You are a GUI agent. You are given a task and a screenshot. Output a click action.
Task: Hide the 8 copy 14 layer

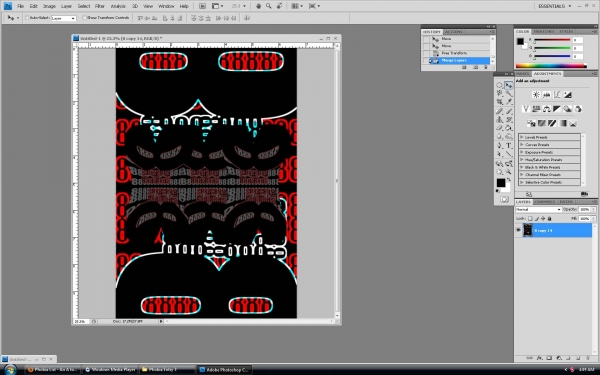[x=518, y=230]
